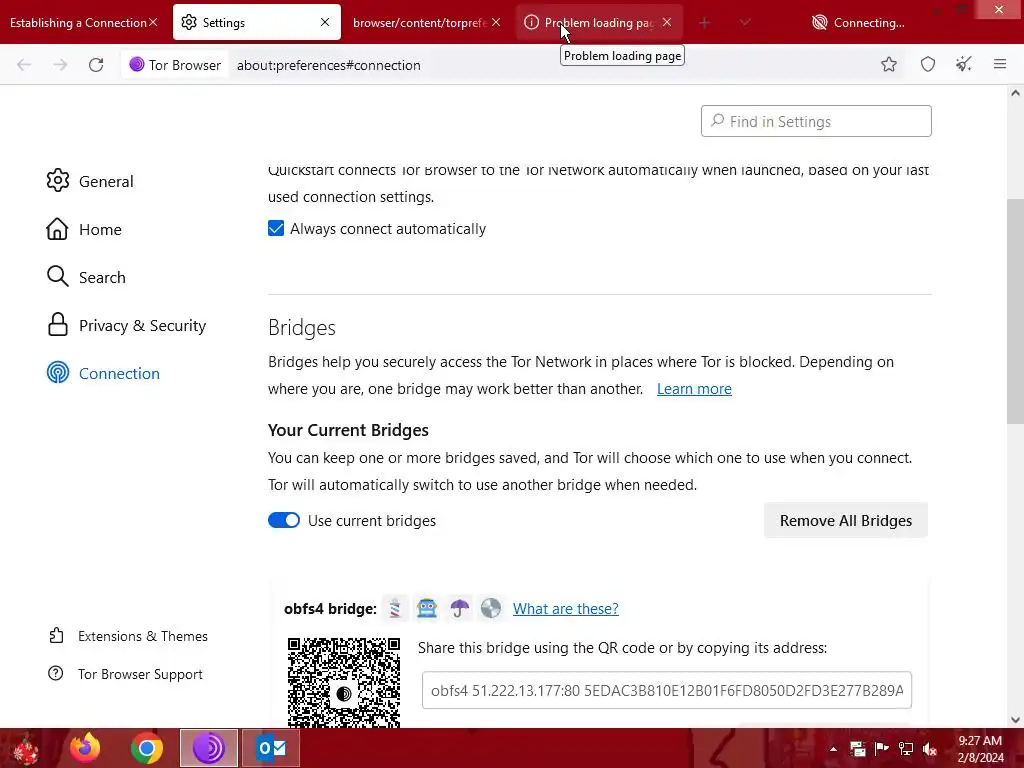Image resolution: width=1024 pixels, height=768 pixels.
Task: Open the Start menu button
Action: 25,748
